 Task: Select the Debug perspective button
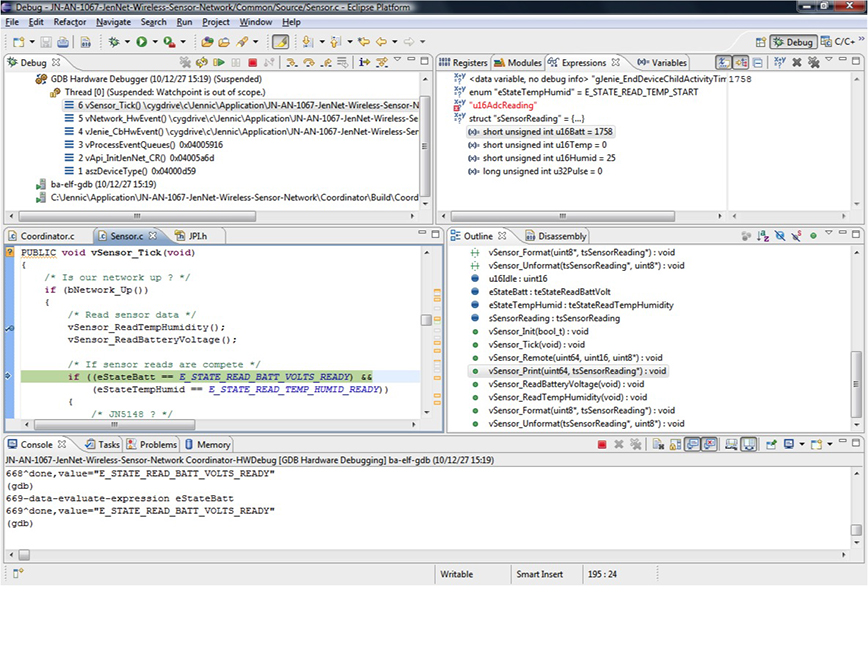[793, 42]
